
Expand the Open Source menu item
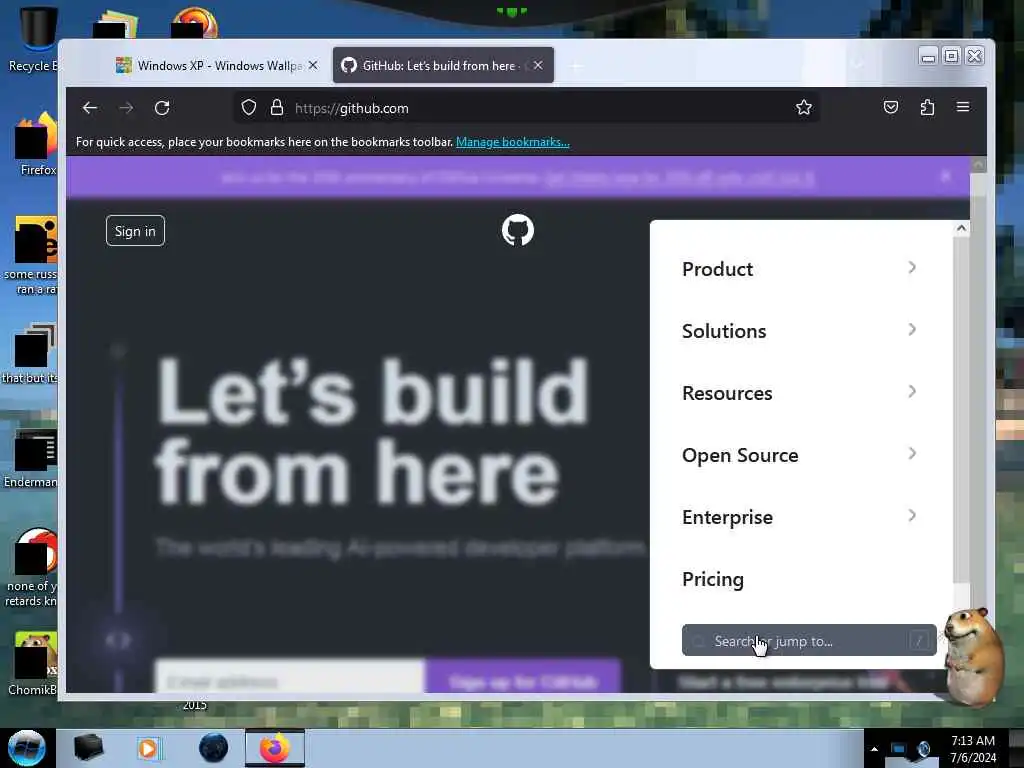(800, 455)
